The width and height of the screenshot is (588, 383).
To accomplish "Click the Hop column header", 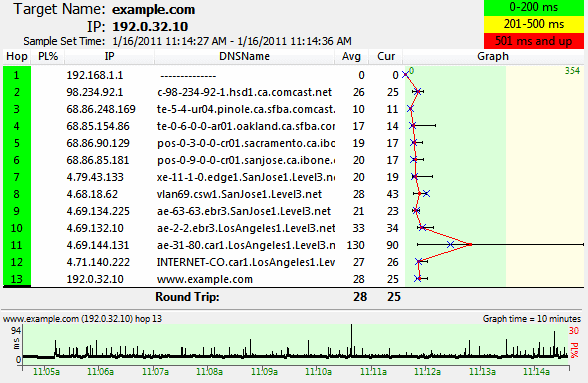I will pos(17,56).
